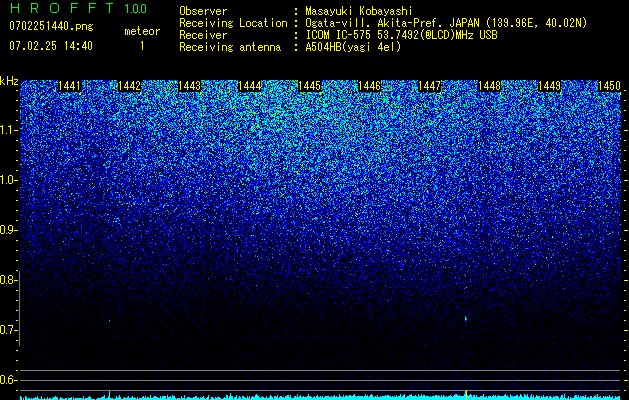Viewport: 629px width, 400px height.
Task: Click time marker 1445
Action: click(x=310, y=86)
